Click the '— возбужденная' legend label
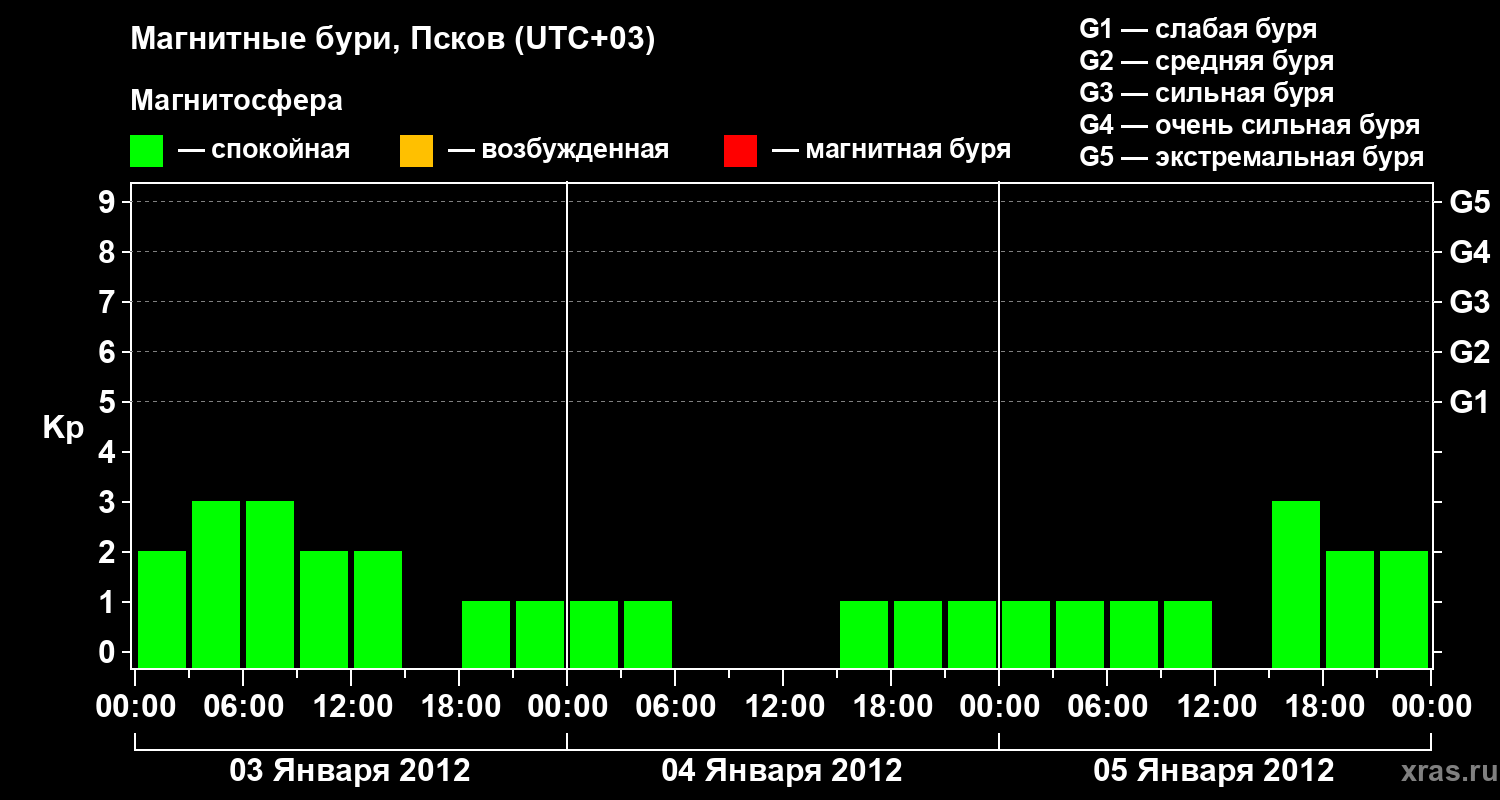The height and width of the screenshot is (800, 1500). pos(558,150)
